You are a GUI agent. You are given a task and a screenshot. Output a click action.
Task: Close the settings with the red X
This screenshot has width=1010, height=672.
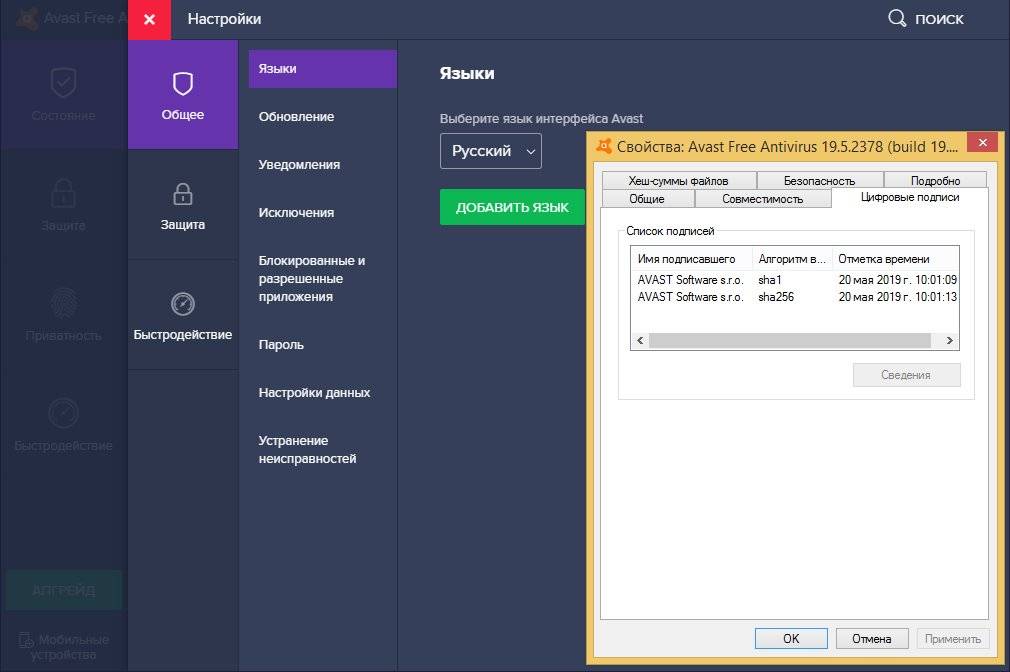point(149,19)
